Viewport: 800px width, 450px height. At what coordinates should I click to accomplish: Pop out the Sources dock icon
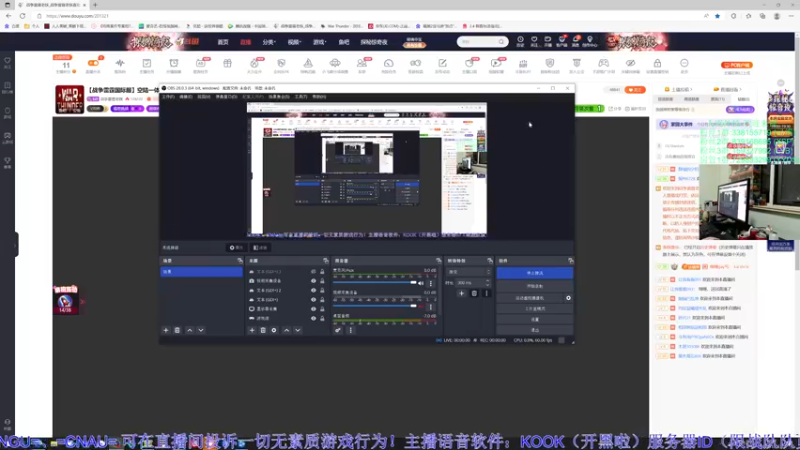(326, 261)
